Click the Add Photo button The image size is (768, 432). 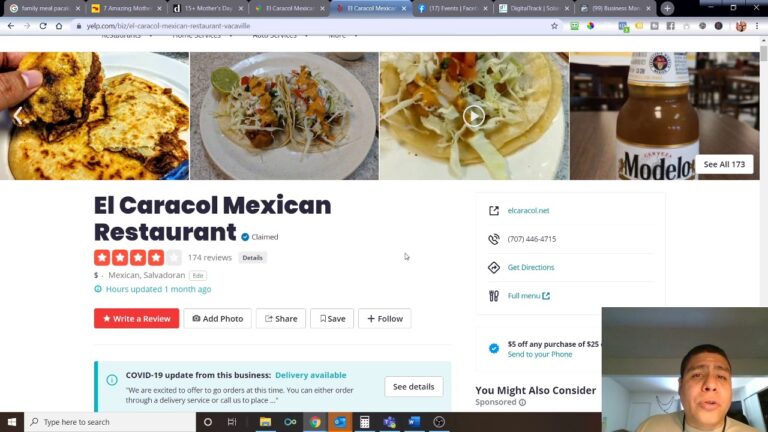(217, 318)
